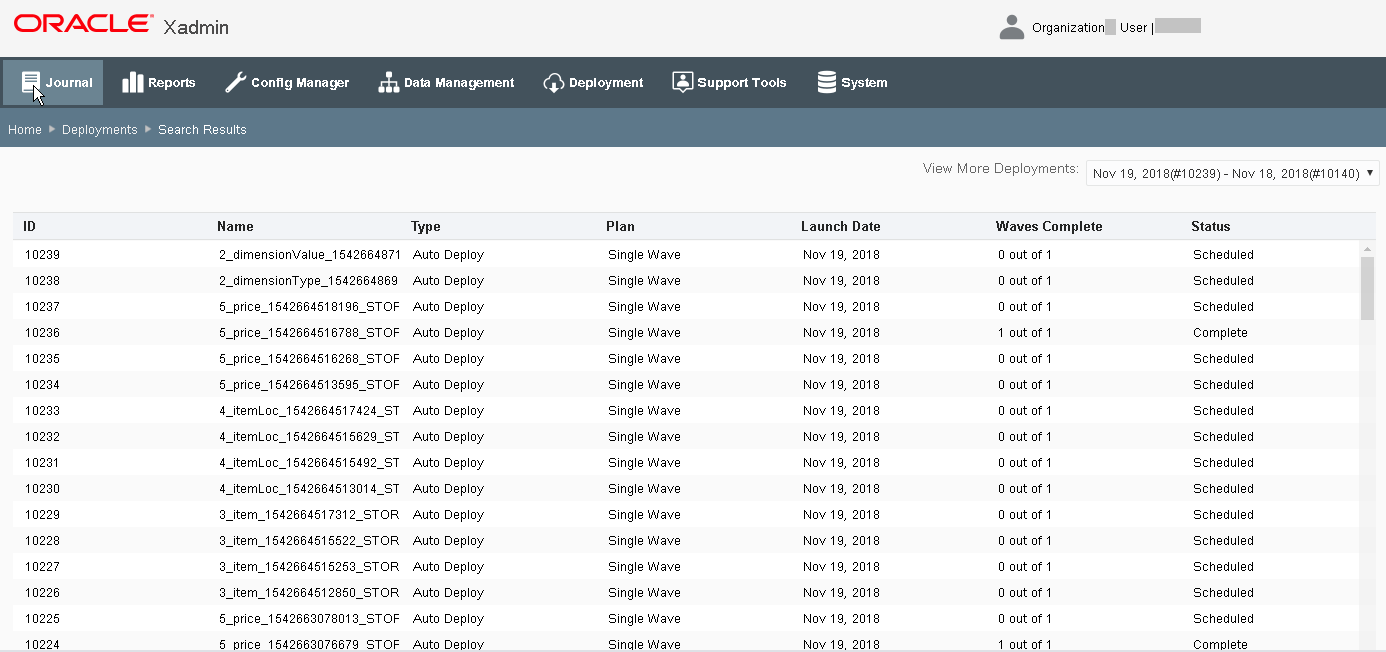Click Complete status for deployment 10236
This screenshot has height=652, width=1386.
click(x=1220, y=333)
